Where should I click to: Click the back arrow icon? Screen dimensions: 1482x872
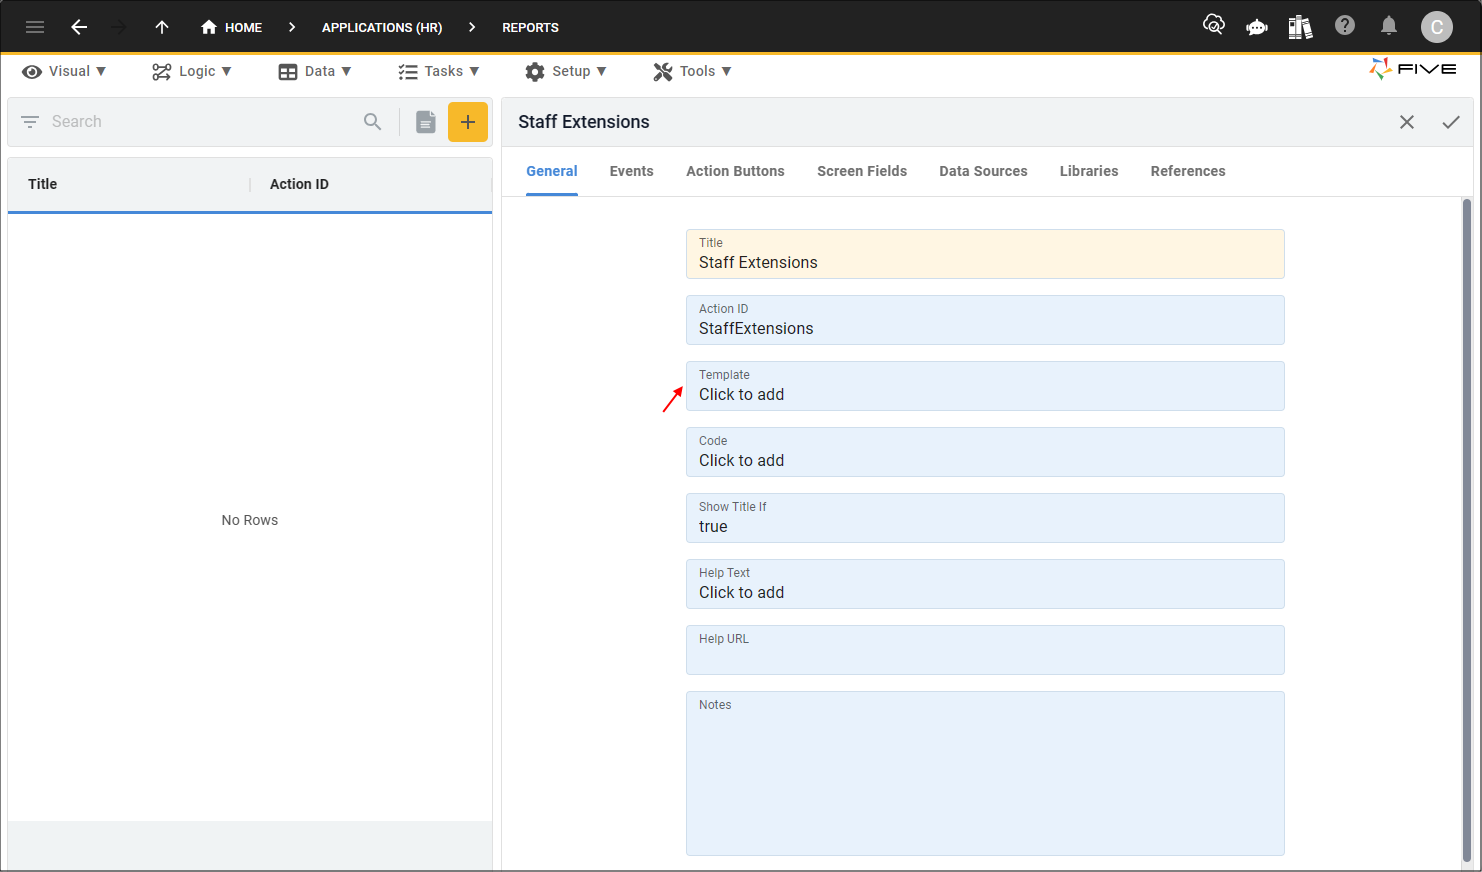coord(79,27)
